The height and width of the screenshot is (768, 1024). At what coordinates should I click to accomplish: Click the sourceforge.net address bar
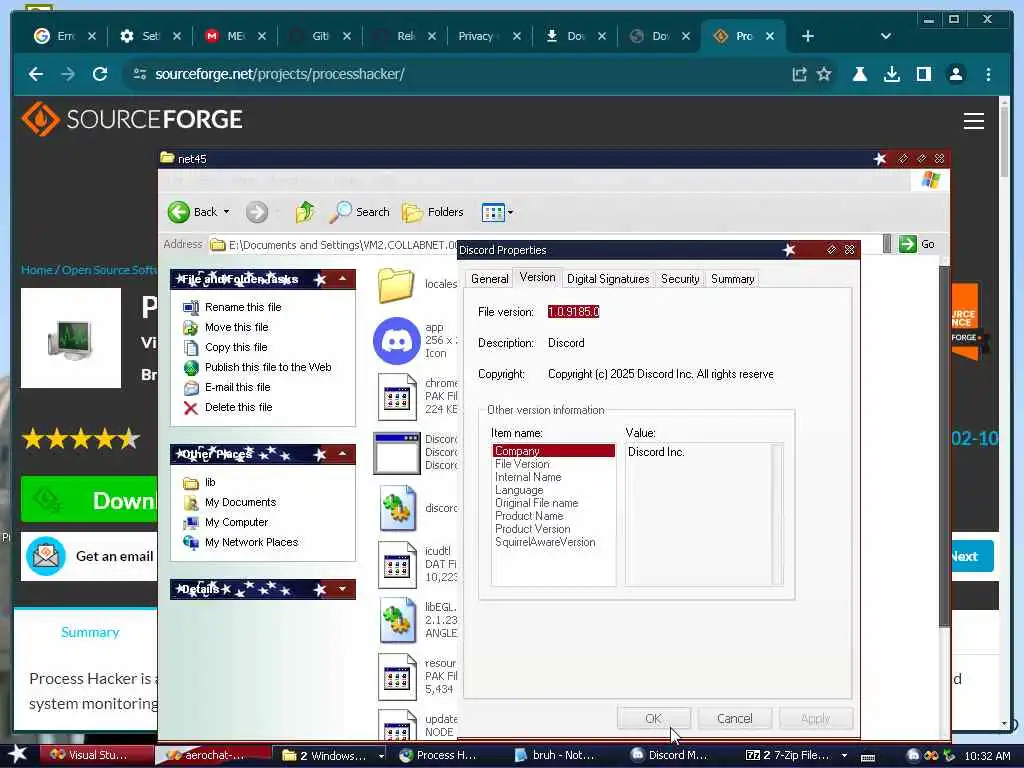[457, 74]
